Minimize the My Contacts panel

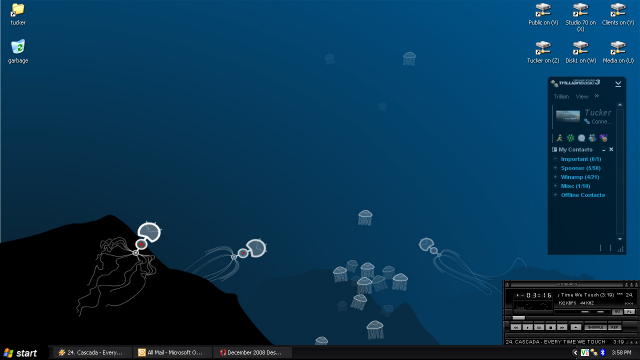click(604, 150)
